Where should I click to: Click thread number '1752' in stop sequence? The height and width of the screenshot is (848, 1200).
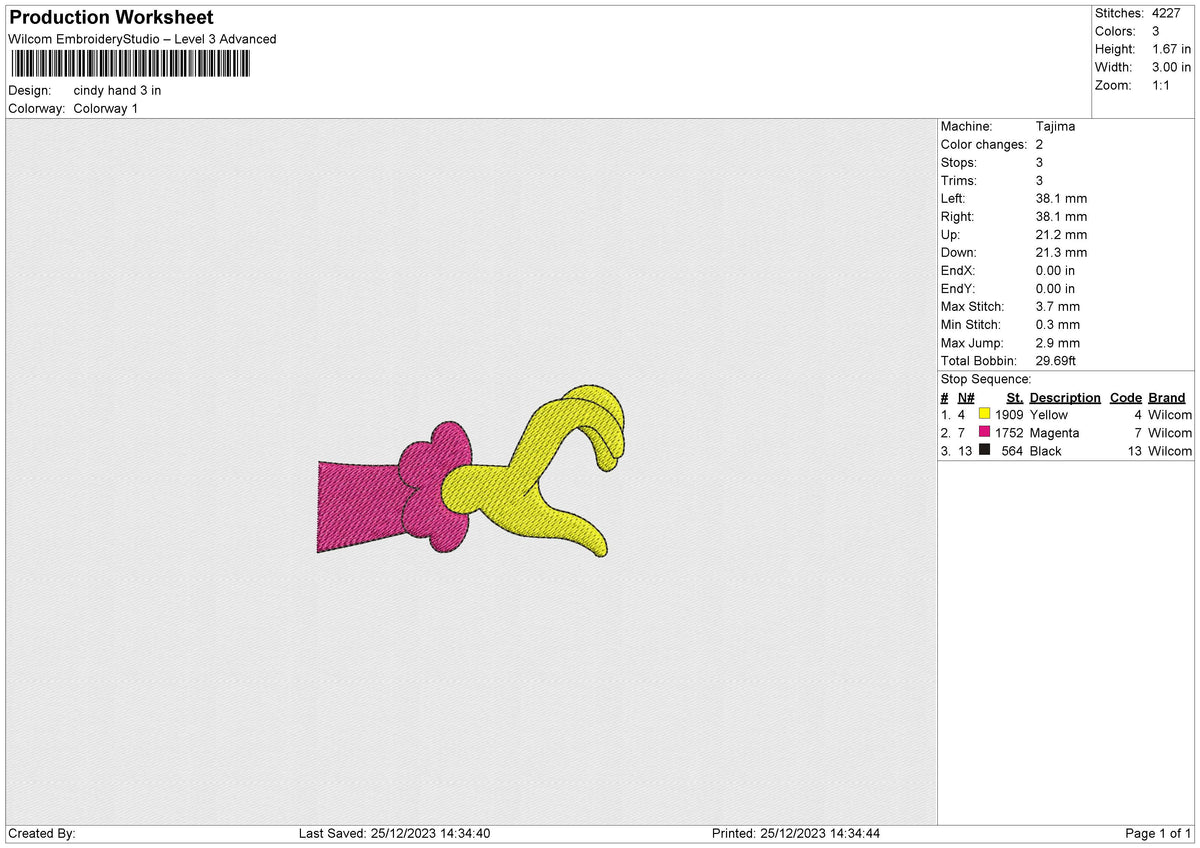1009,432
